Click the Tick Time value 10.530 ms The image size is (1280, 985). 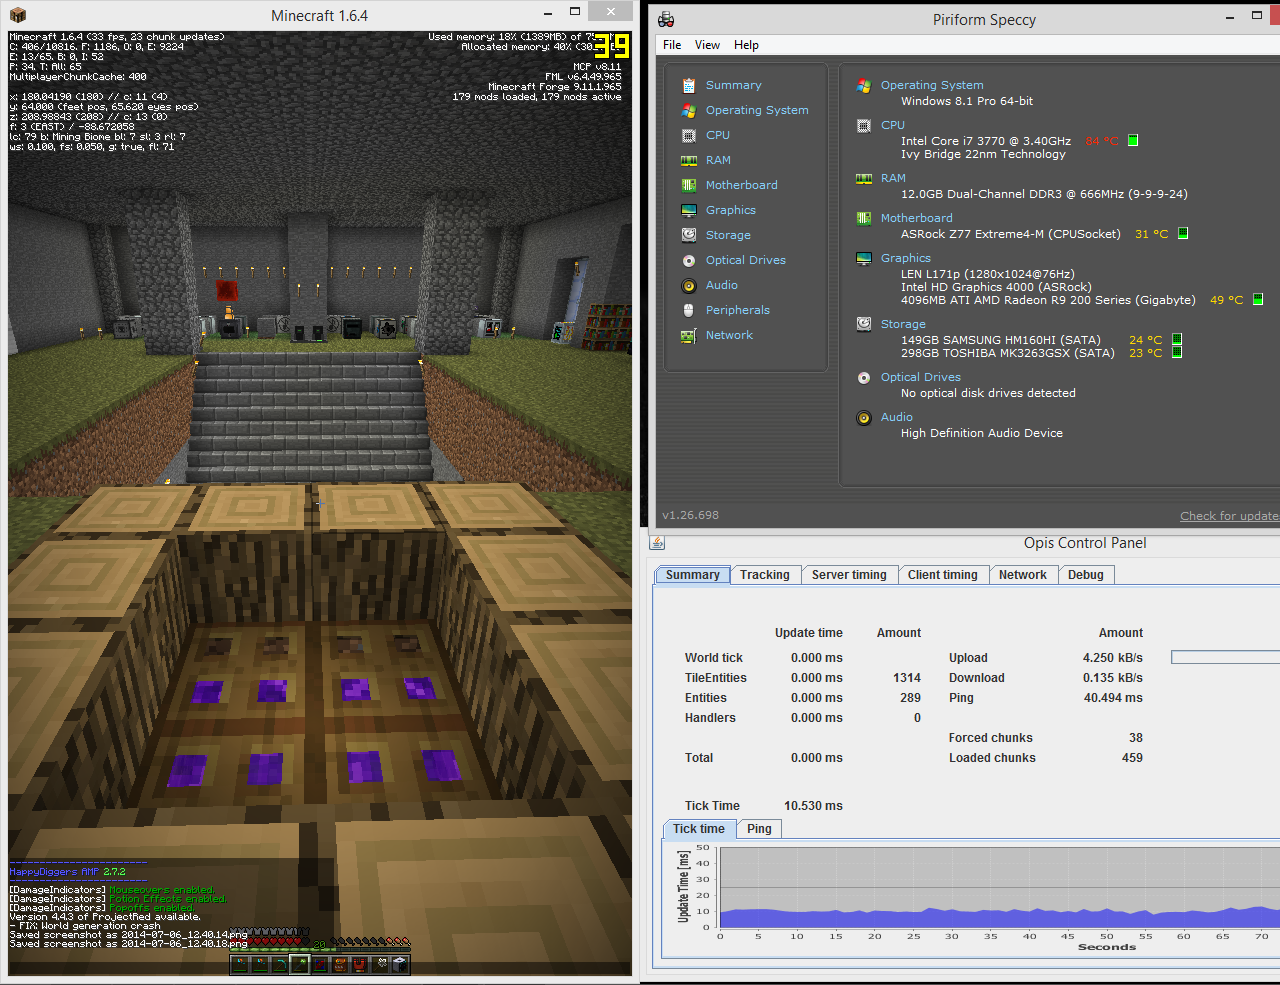point(813,806)
